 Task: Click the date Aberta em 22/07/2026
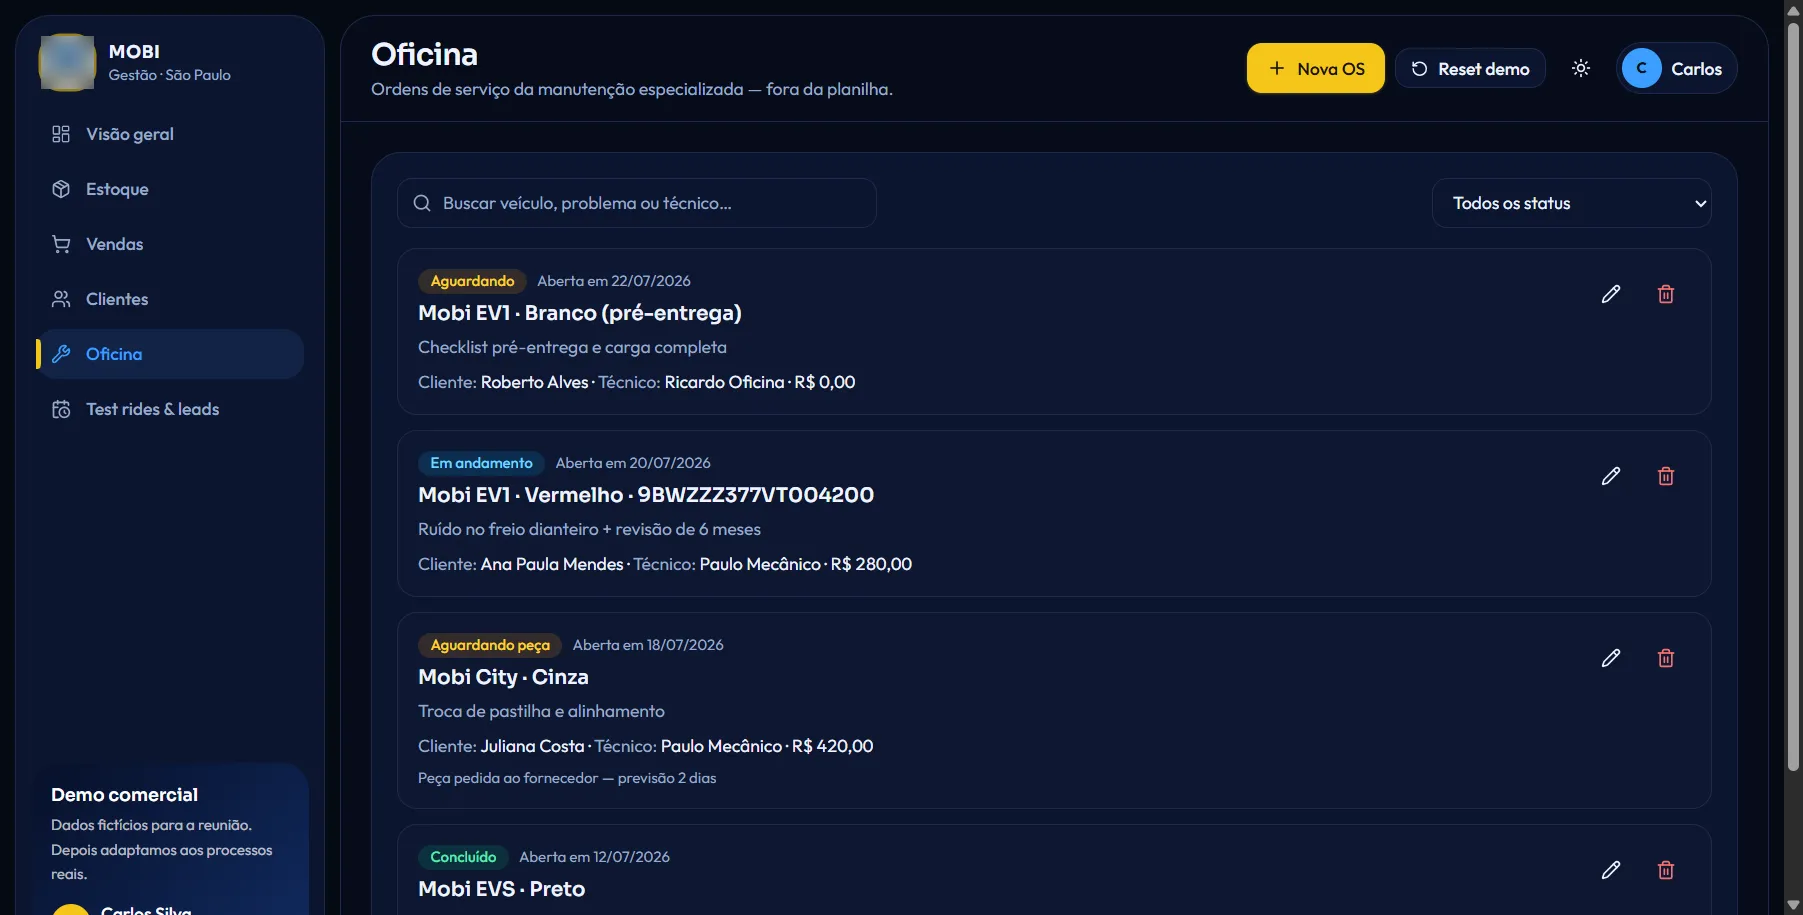(x=614, y=281)
